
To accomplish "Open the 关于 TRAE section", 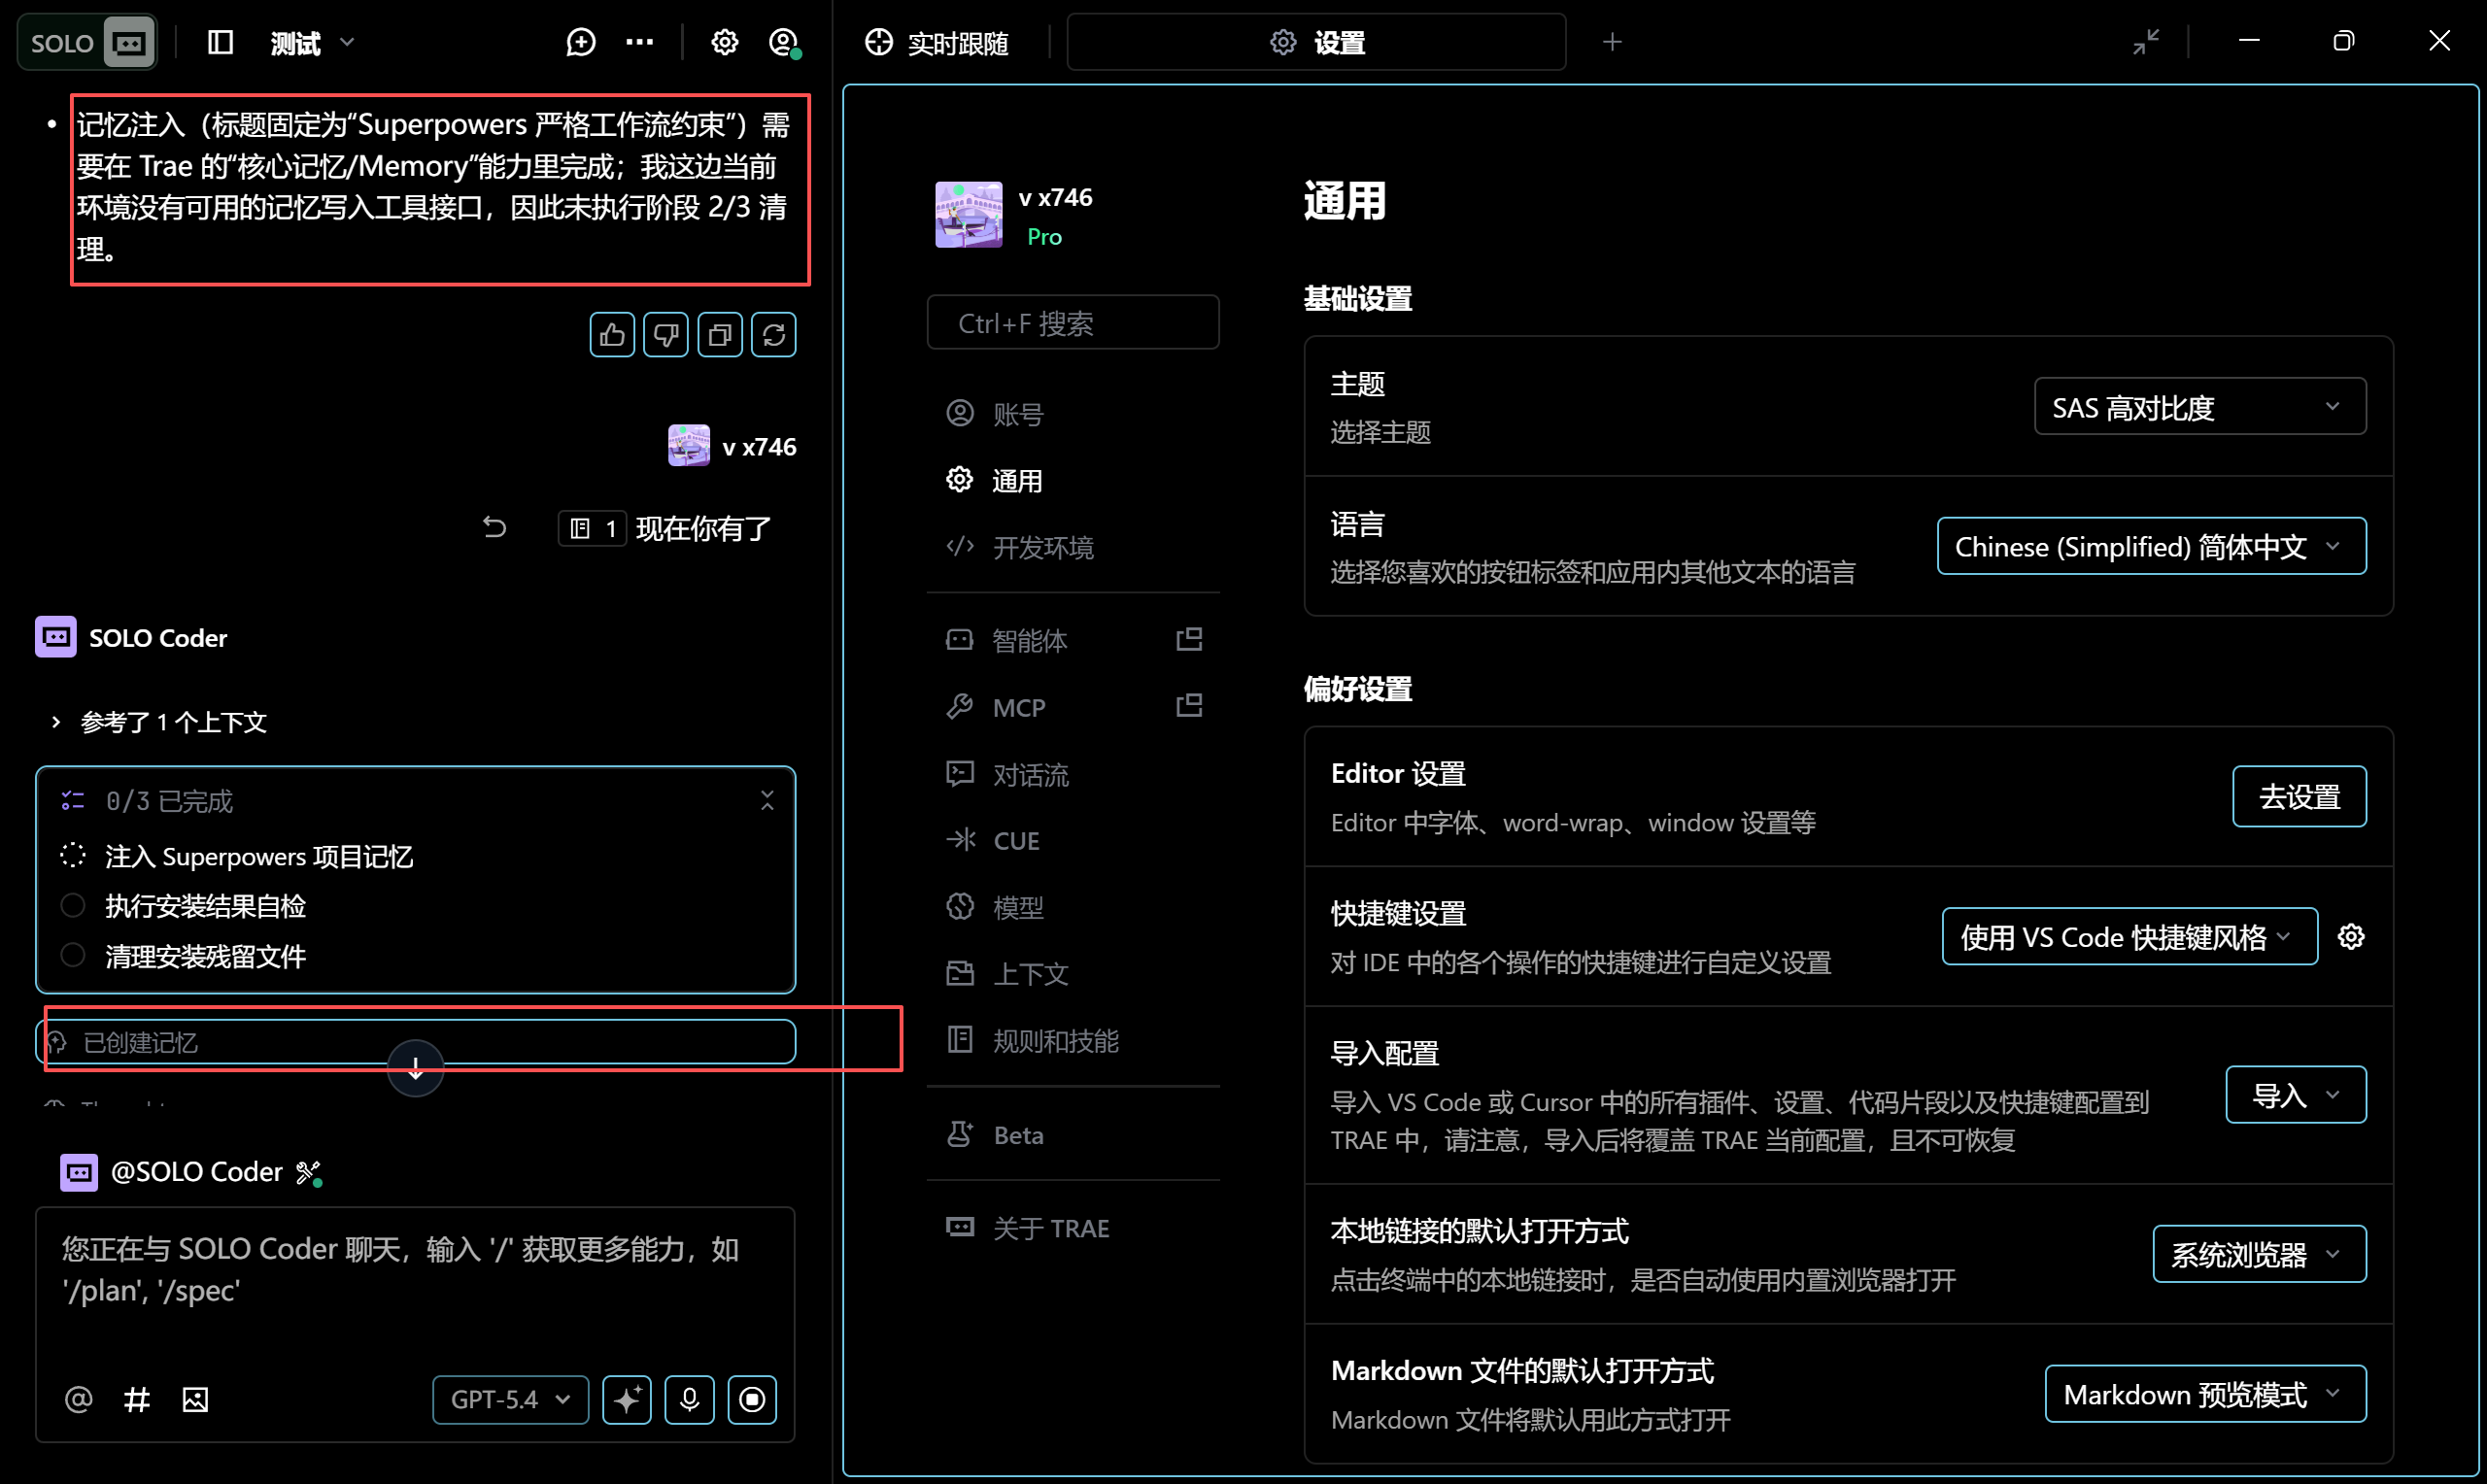I will 1073,1227.
